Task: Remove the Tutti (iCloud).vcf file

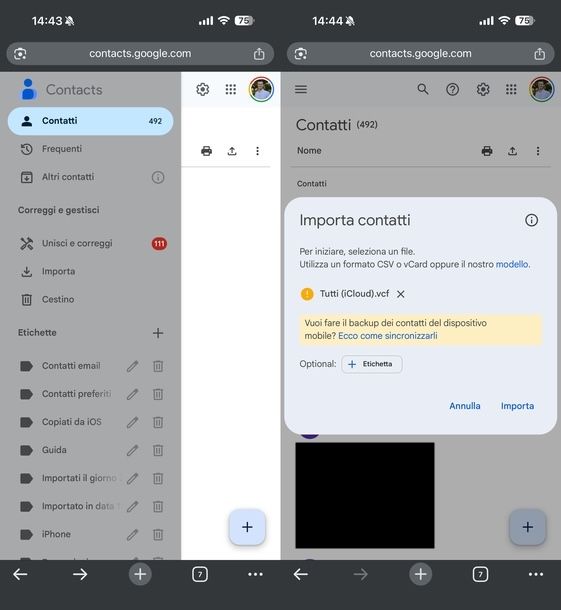Action: (401, 294)
